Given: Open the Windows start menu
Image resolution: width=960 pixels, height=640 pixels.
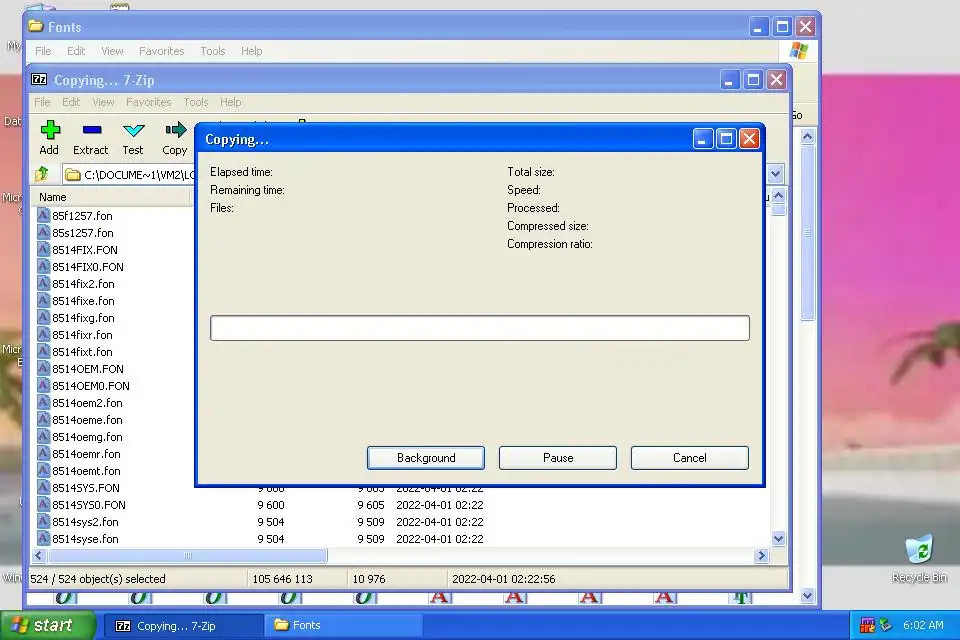Looking at the screenshot, I should click(48, 625).
